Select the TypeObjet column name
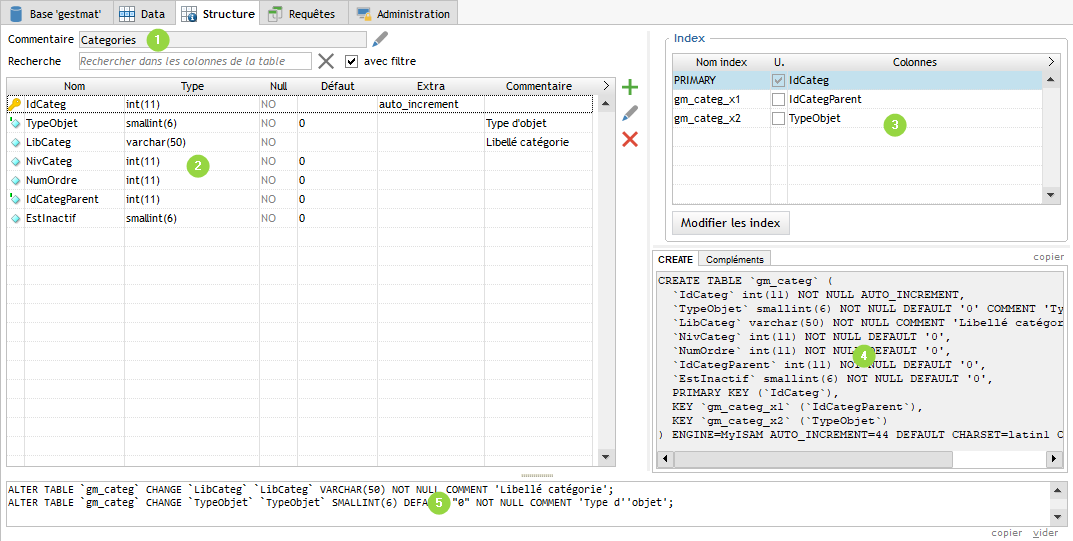The image size is (1073, 541). point(52,123)
